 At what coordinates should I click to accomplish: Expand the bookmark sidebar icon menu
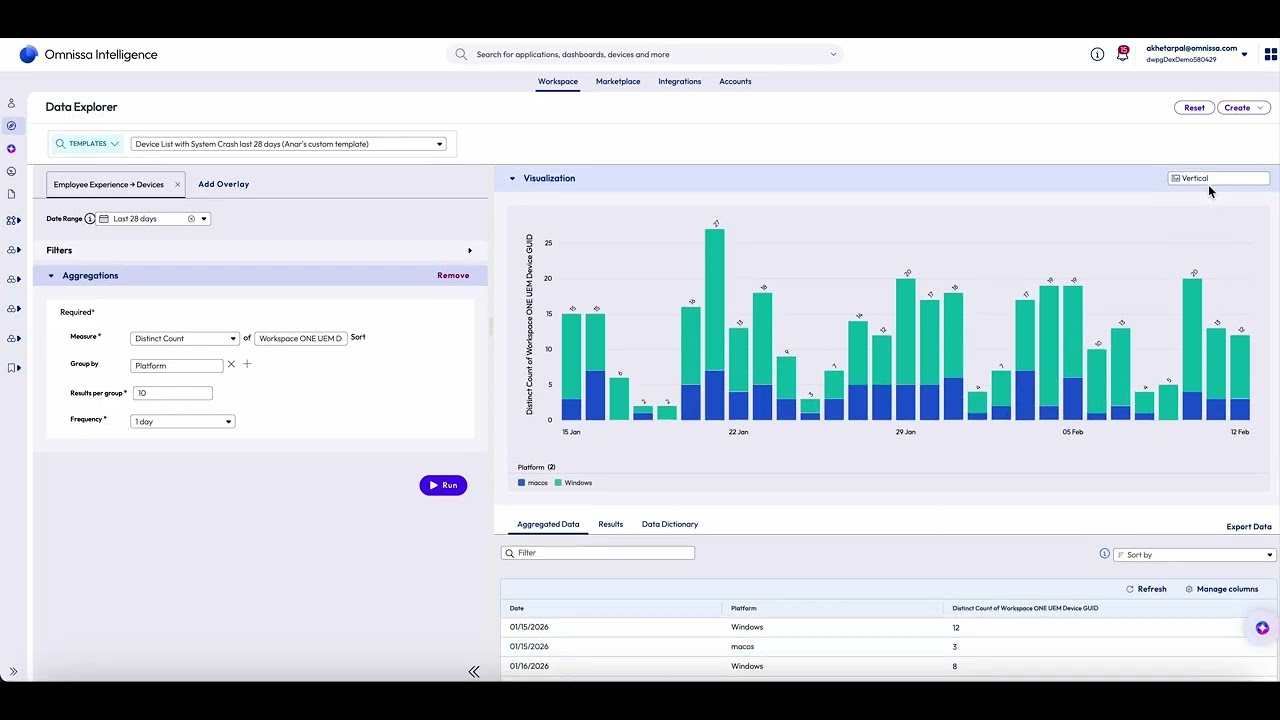pos(13,368)
